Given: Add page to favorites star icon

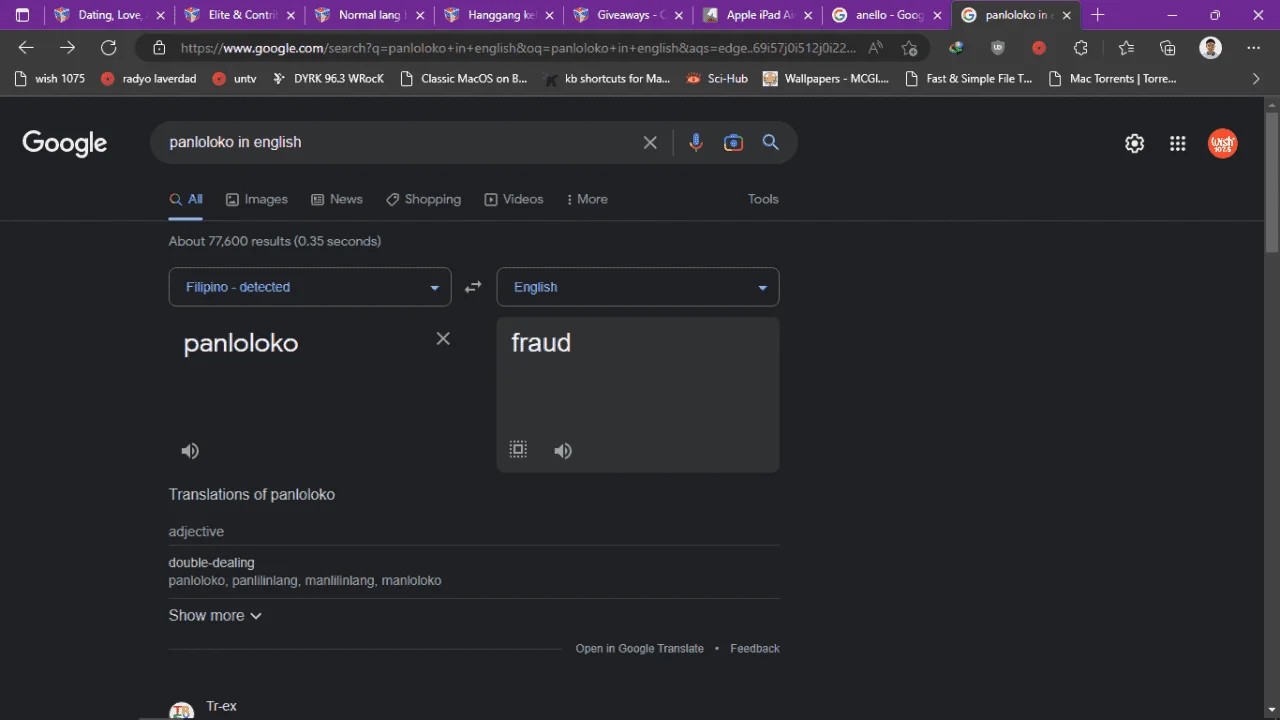Looking at the screenshot, I should pos(909,48).
